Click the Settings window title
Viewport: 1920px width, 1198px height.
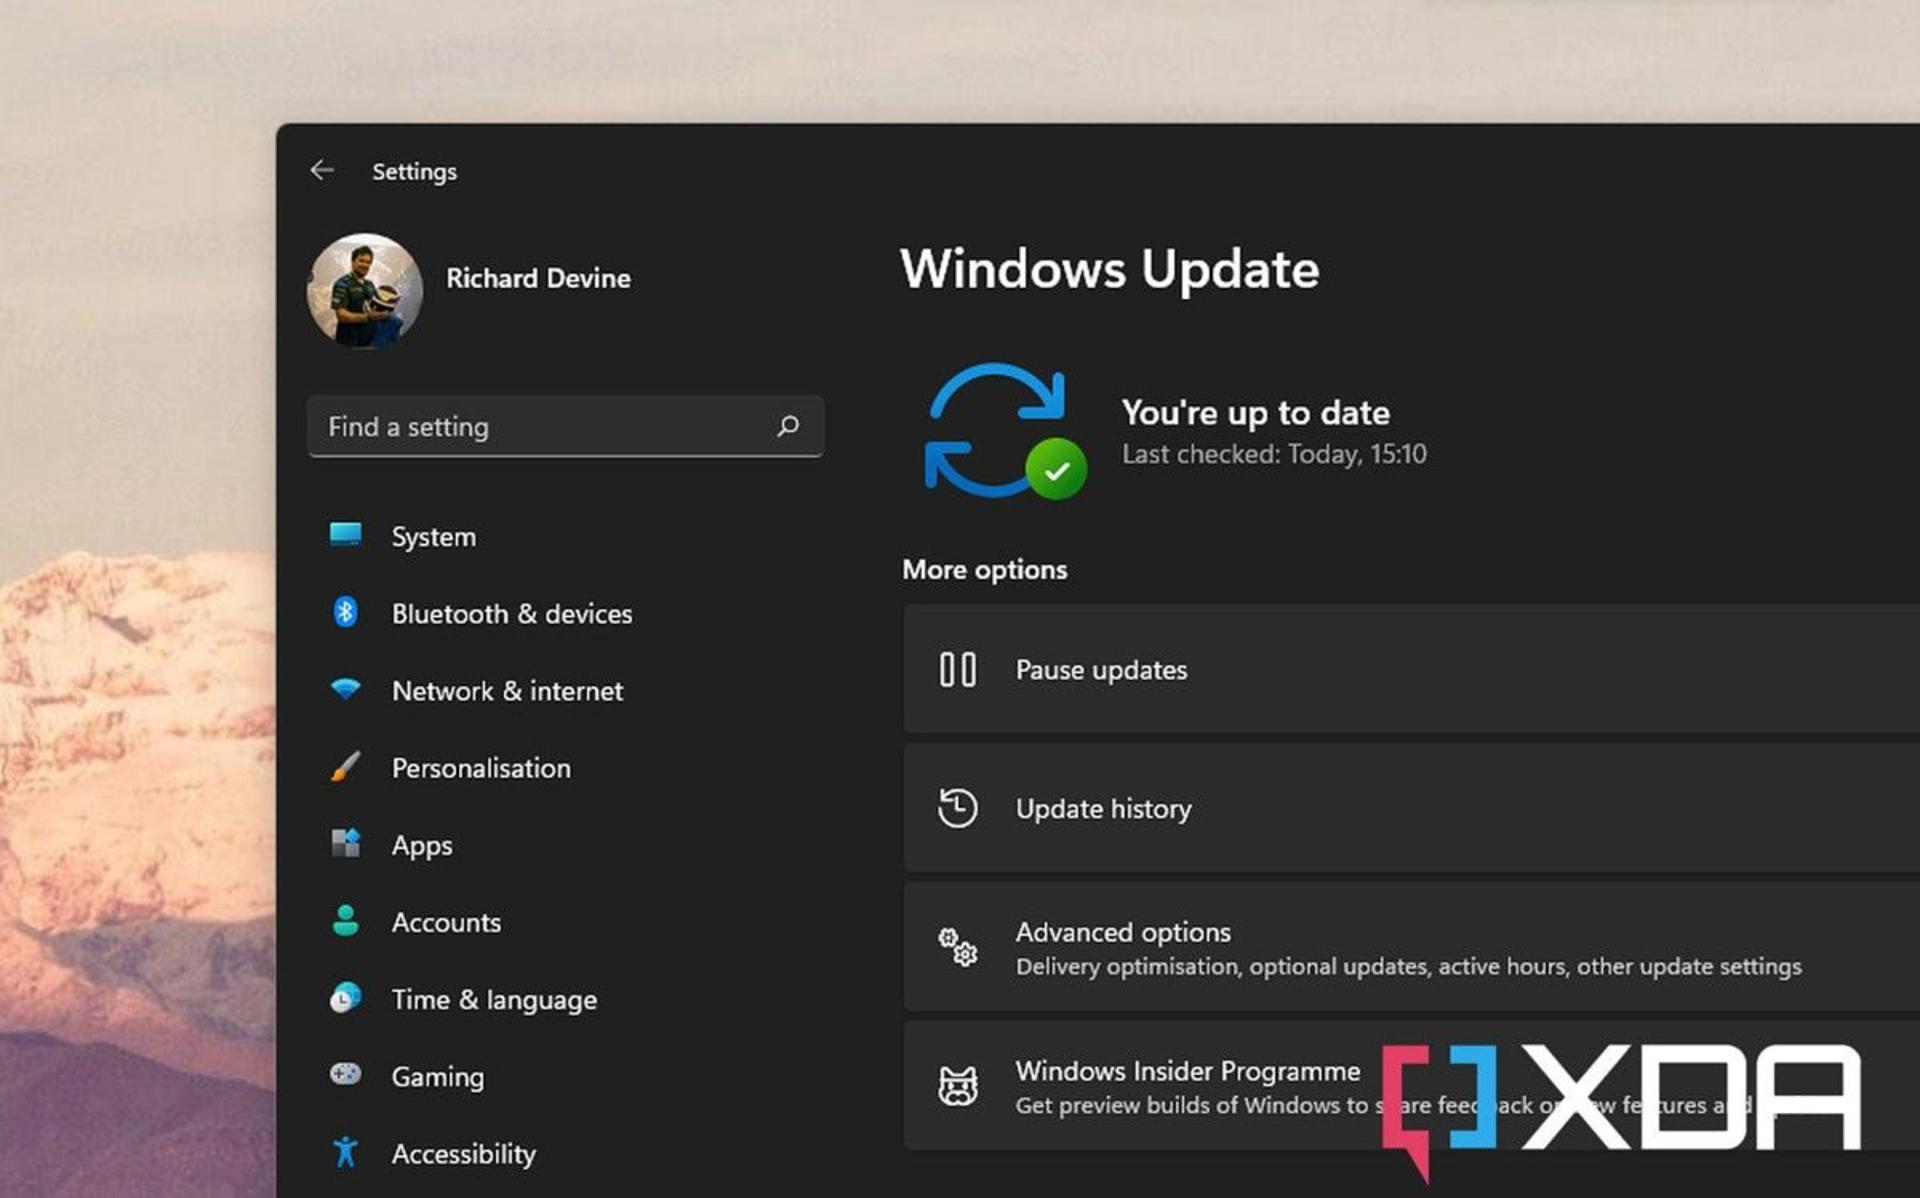pos(414,172)
